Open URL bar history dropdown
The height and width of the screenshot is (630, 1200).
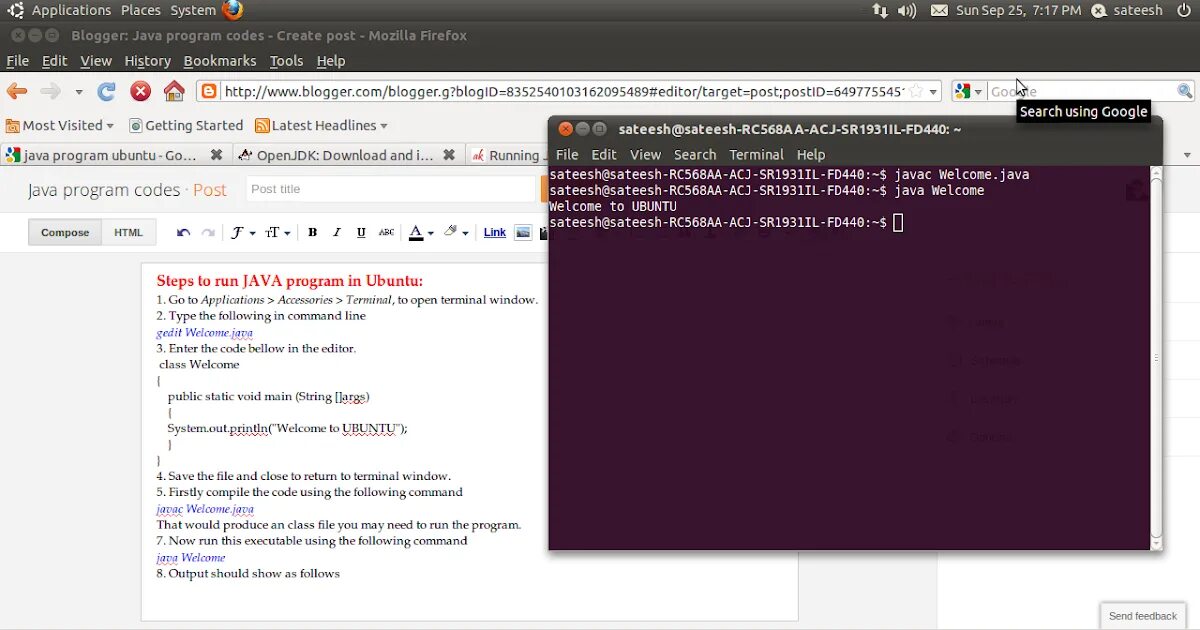pos(933,92)
